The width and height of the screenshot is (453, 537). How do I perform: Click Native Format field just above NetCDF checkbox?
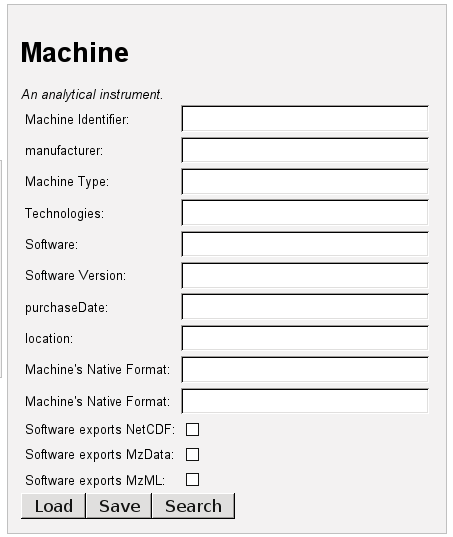click(x=305, y=401)
